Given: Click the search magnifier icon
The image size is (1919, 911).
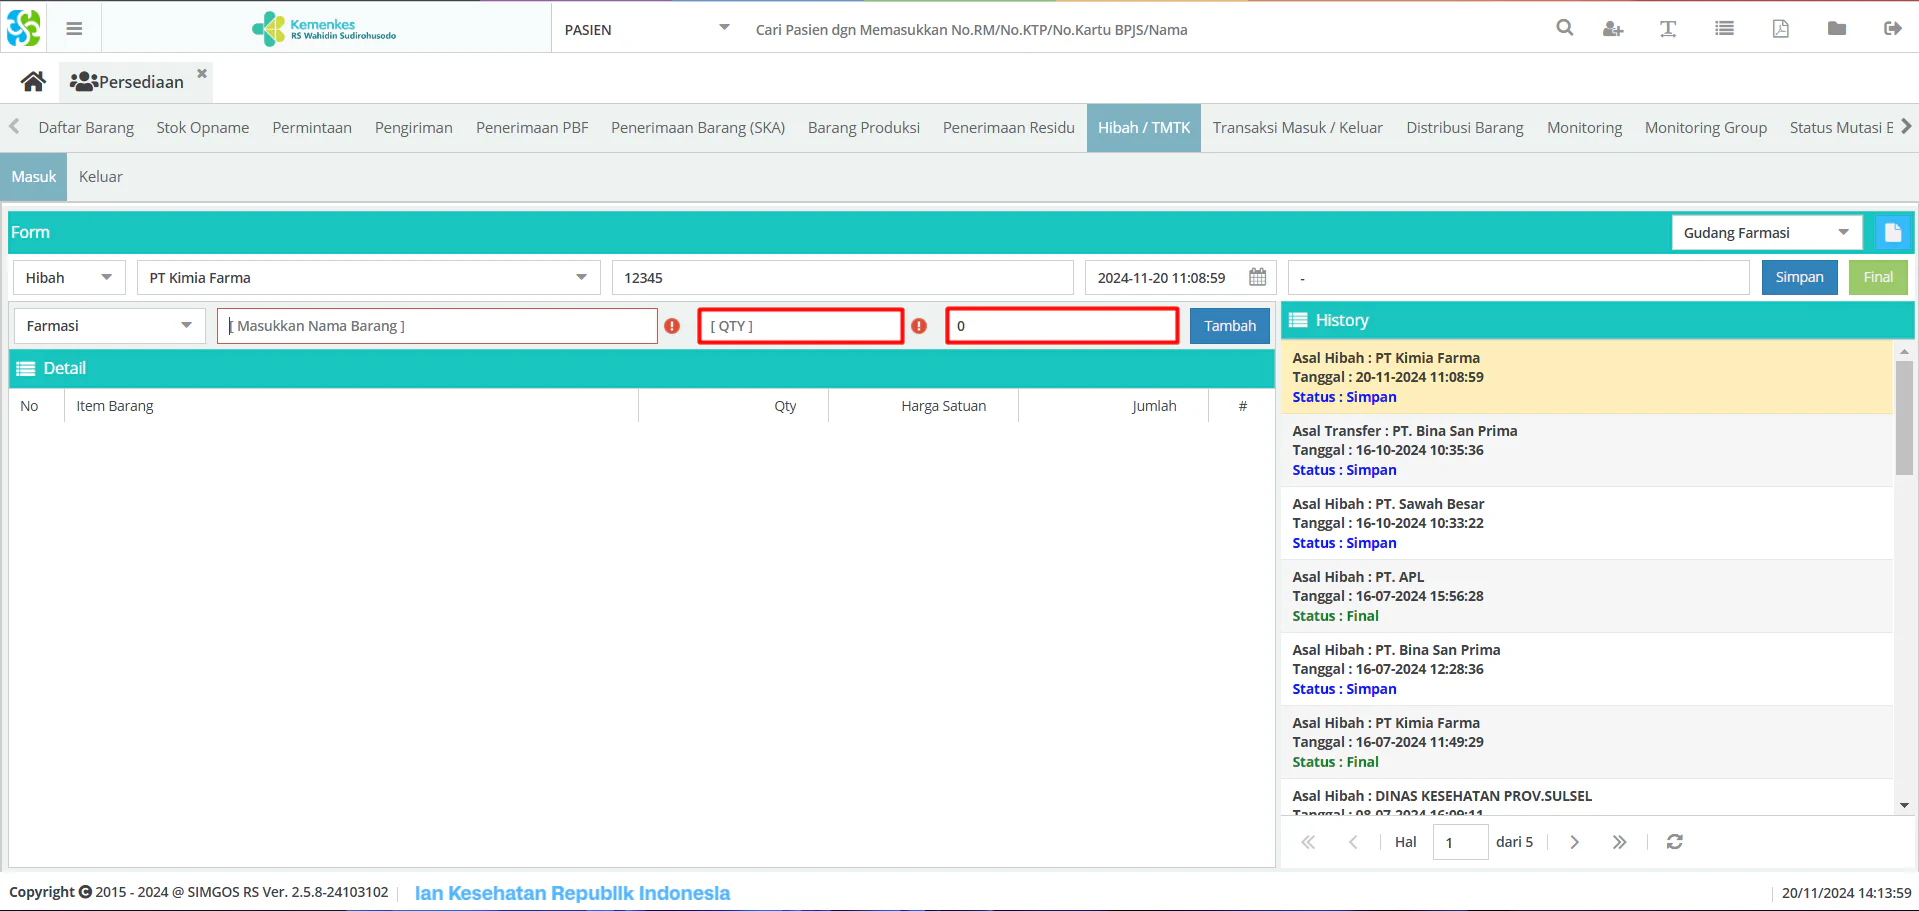Looking at the screenshot, I should (x=1565, y=28).
